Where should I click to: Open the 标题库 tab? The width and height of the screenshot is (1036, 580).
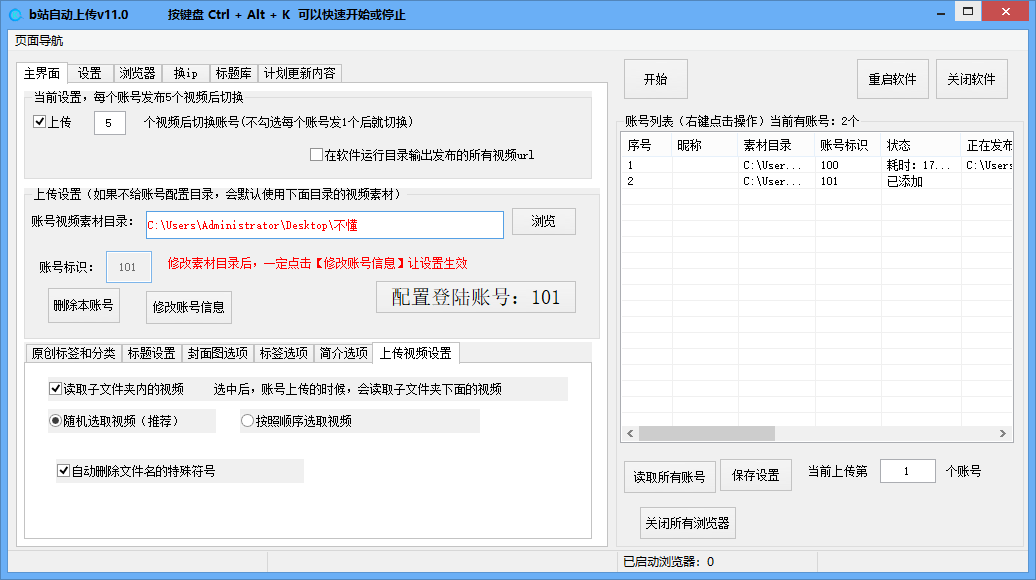point(233,73)
